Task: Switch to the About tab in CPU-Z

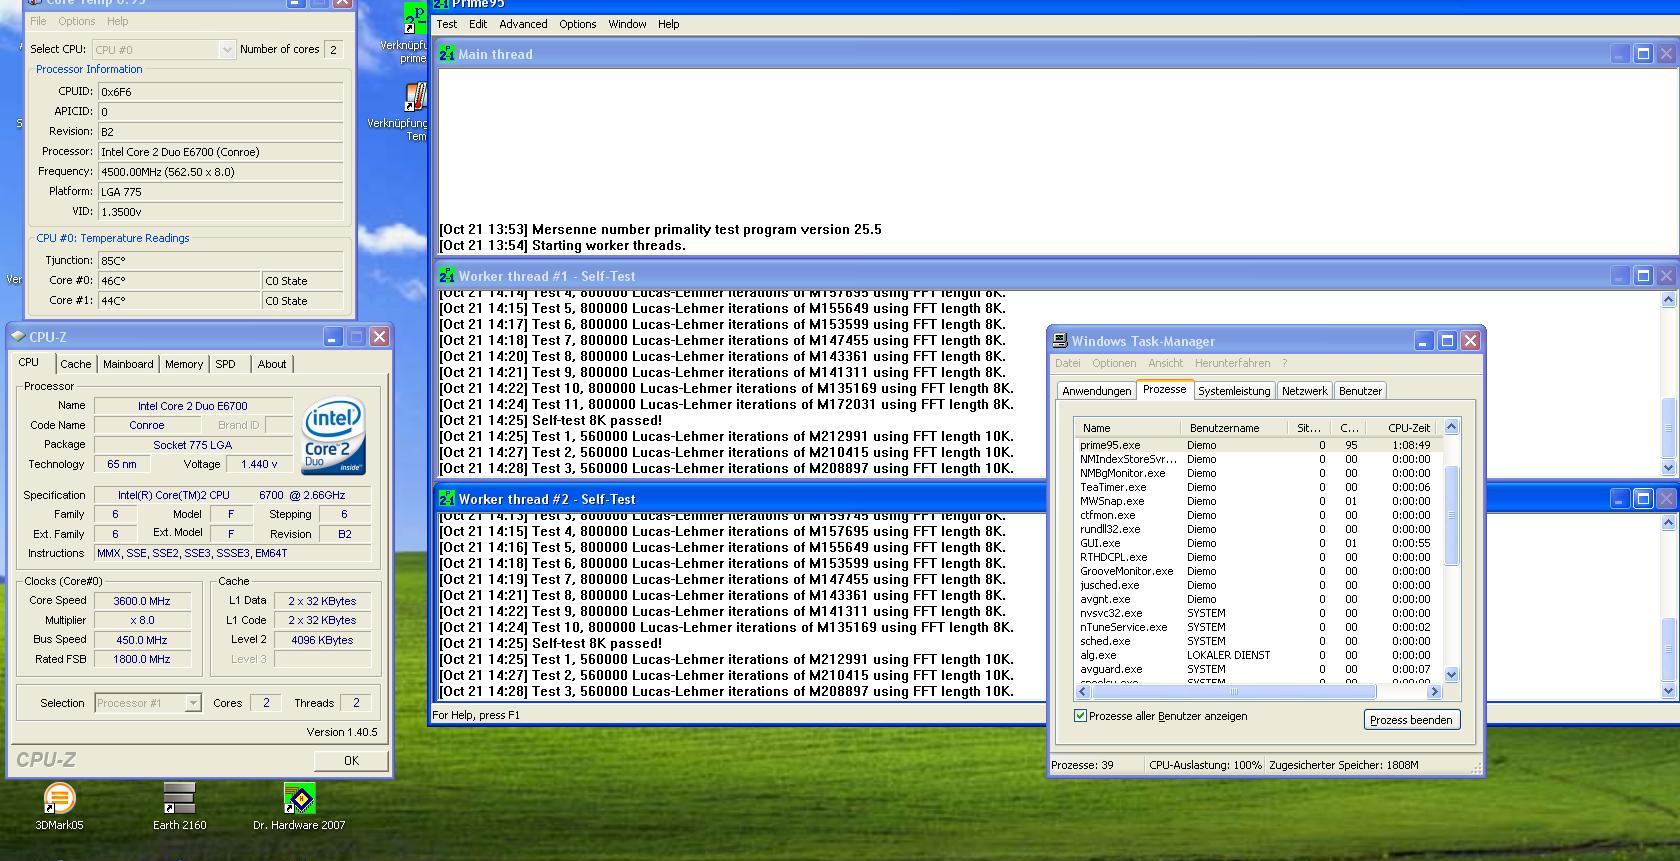Action: click(272, 364)
